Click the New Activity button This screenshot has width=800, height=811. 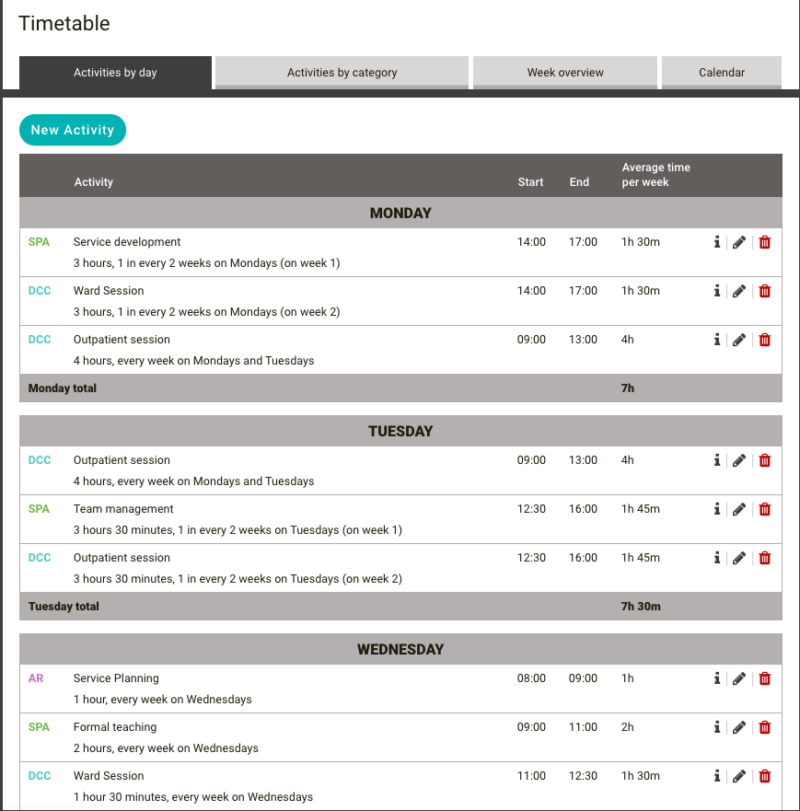pyautogui.click(x=72, y=129)
